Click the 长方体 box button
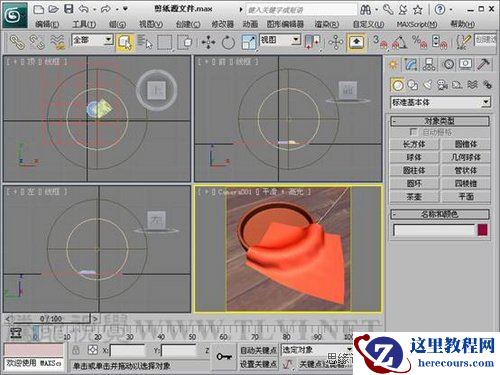Viewport: 500px width, 375px height. (414, 144)
